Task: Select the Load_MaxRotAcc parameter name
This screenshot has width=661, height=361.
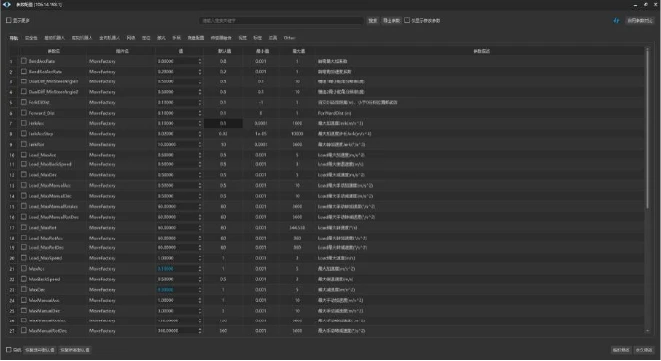Action: [x=46, y=238]
